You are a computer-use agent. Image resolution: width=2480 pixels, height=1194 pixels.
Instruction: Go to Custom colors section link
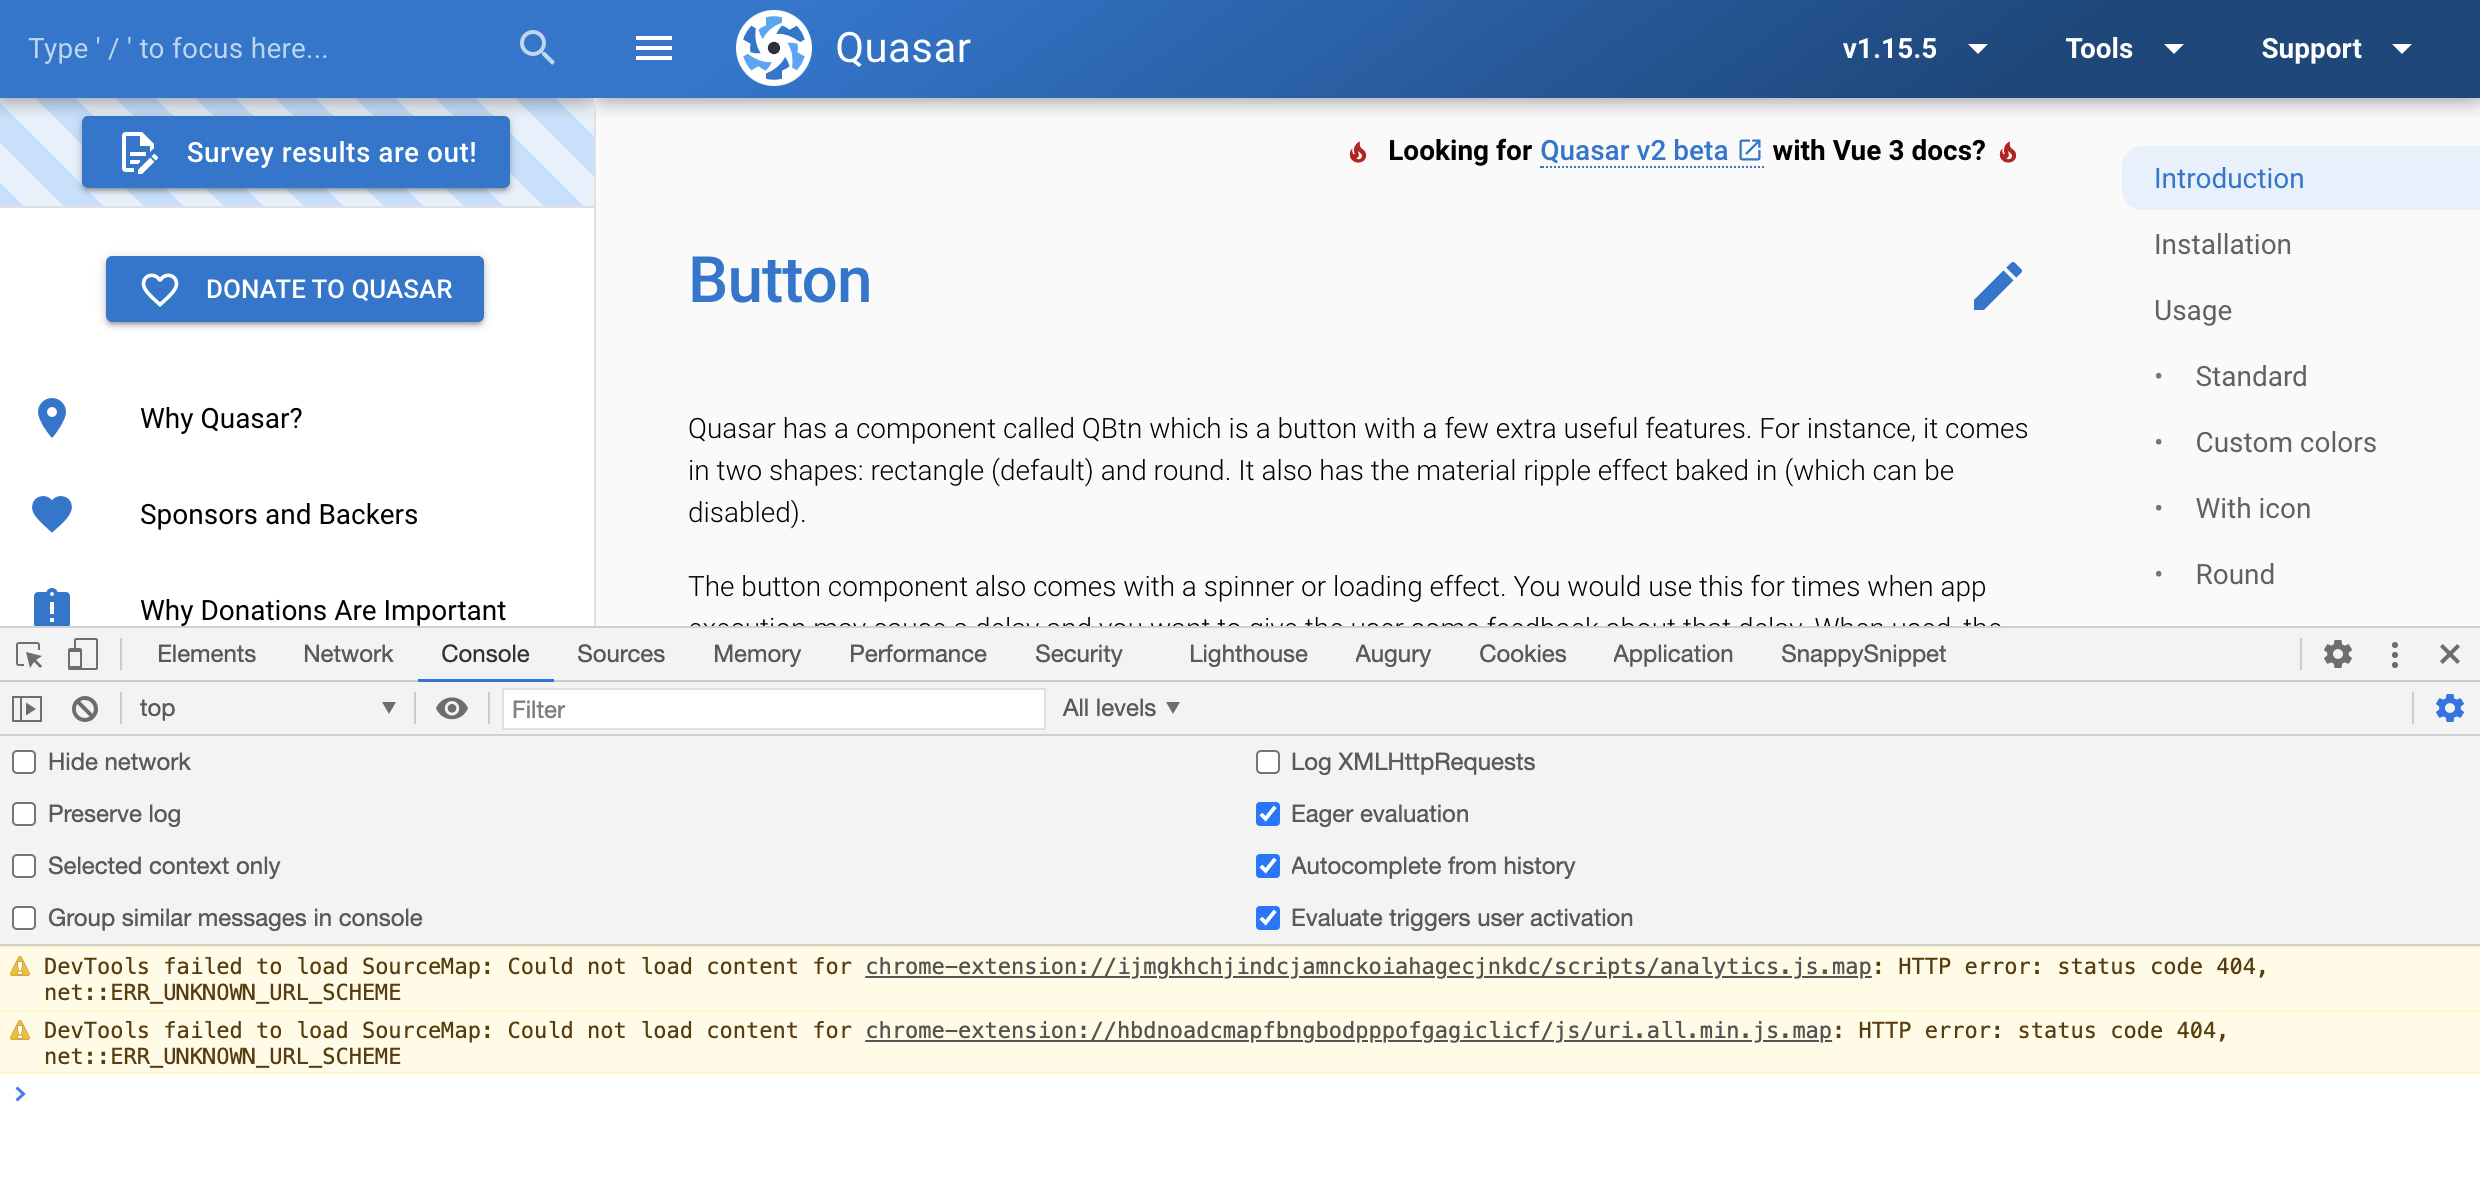(x=2285, y=442)
